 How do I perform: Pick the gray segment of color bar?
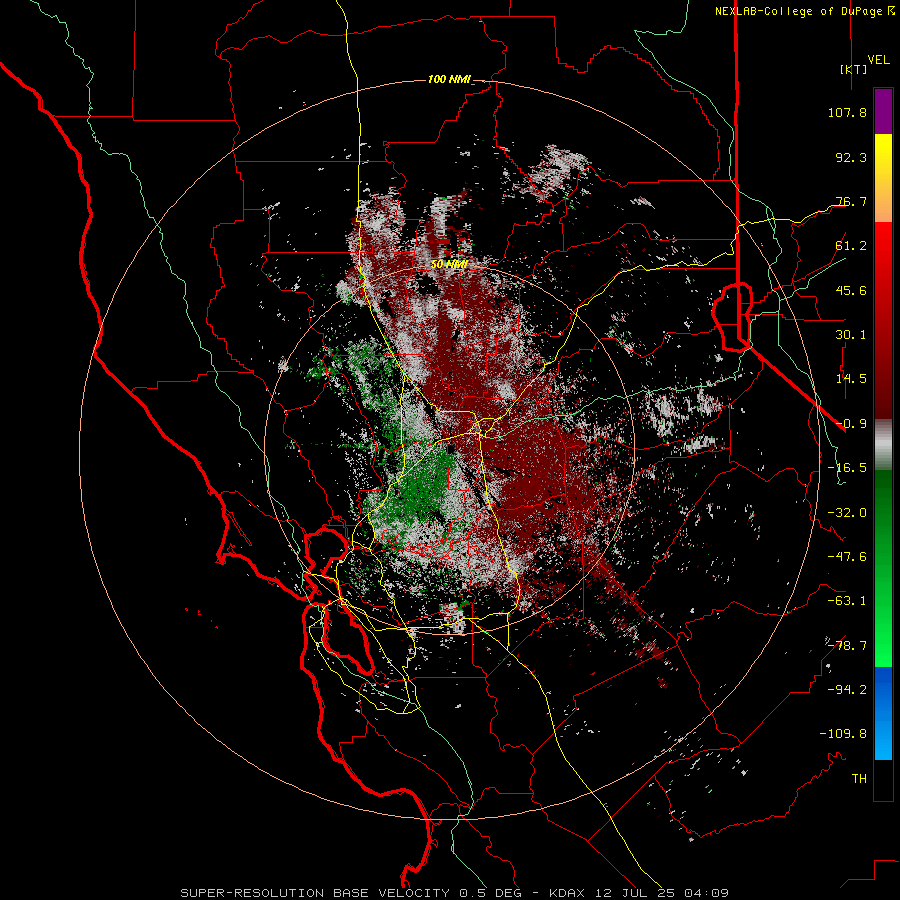883,445
